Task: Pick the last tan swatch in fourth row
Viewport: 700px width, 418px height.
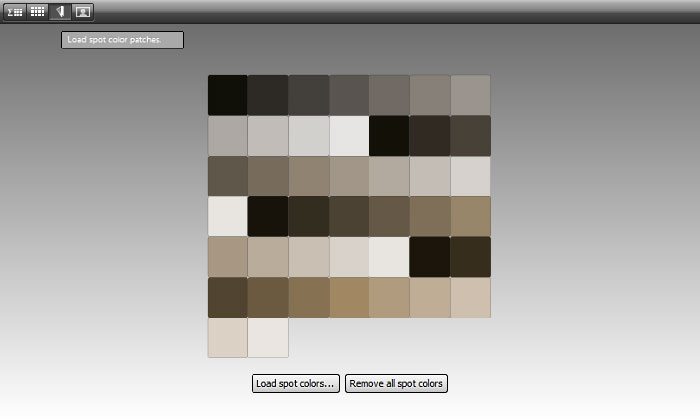Action: coord(471,217)
